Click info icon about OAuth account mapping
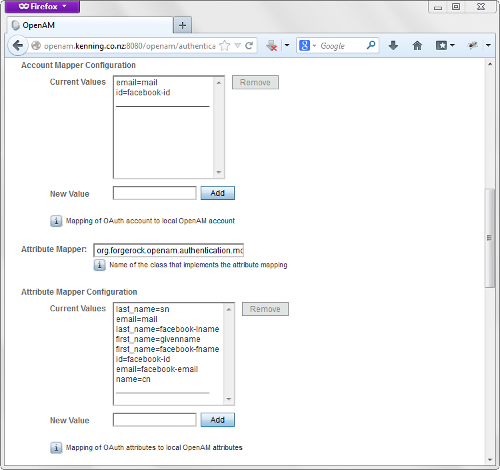The width and height of the screenshot is (500, 470). 56,221
